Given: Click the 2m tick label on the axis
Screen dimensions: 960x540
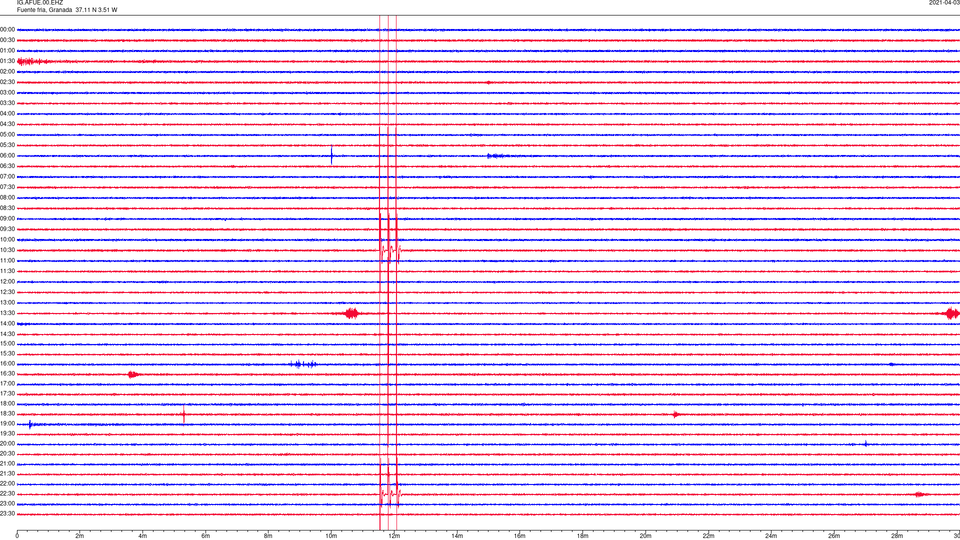Looking at the screenshot, I should click(80, 536).
